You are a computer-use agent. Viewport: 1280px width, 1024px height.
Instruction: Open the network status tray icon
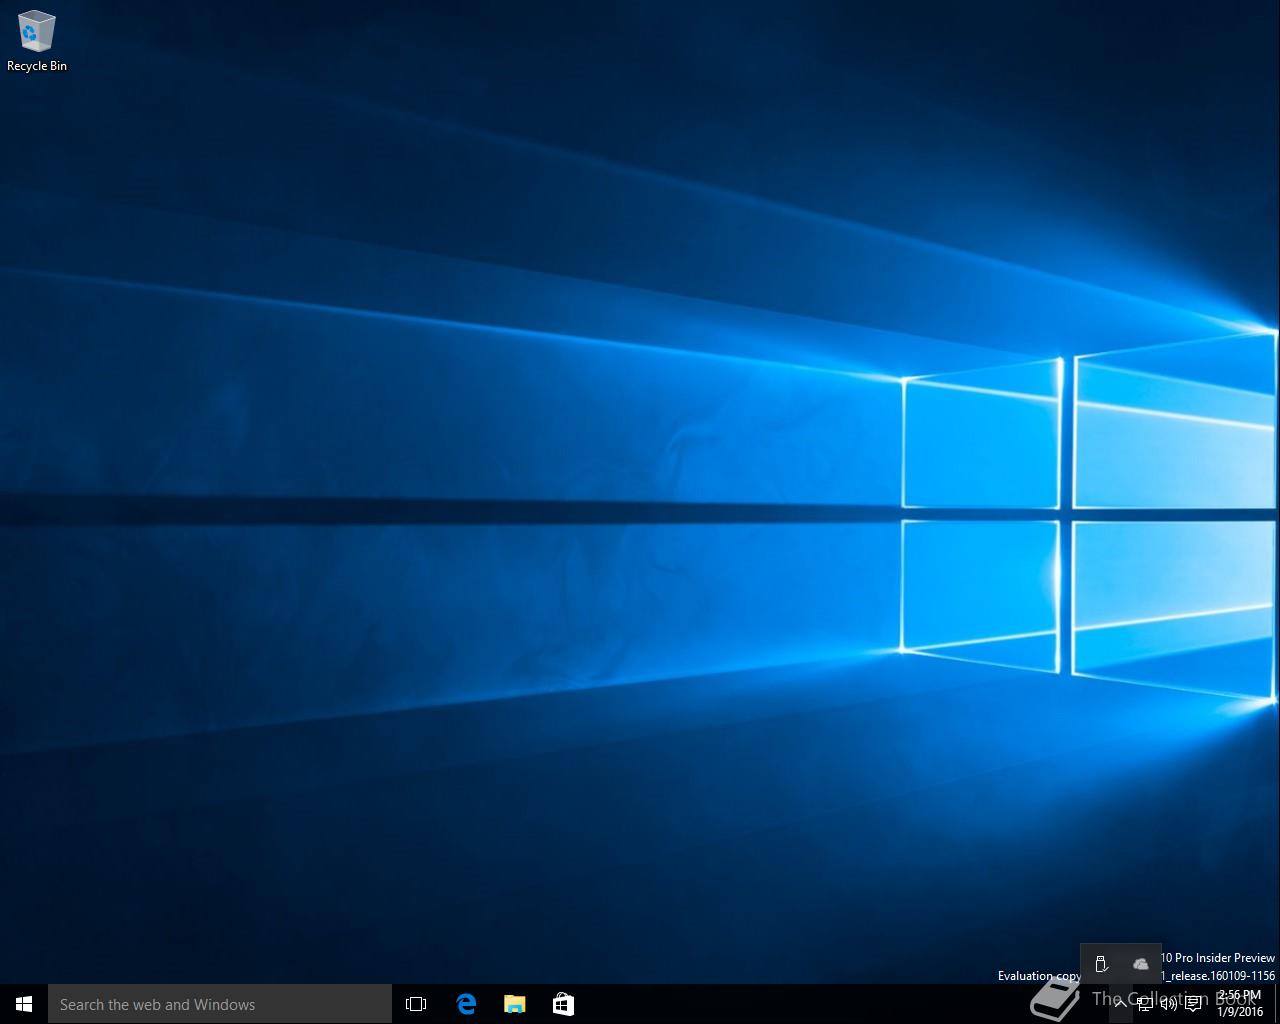[x=1145, y=1004]
